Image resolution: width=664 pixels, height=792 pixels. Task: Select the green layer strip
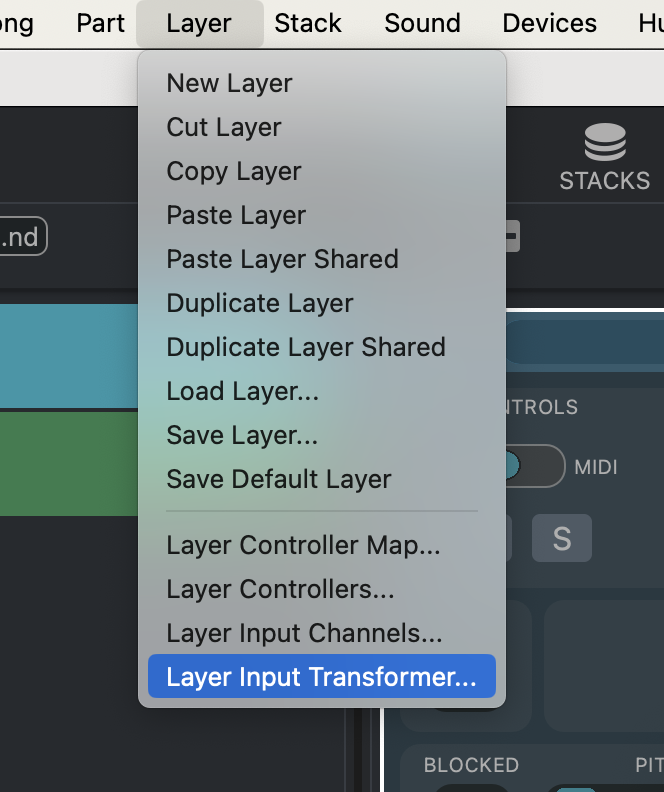click(x=68, y=464)
